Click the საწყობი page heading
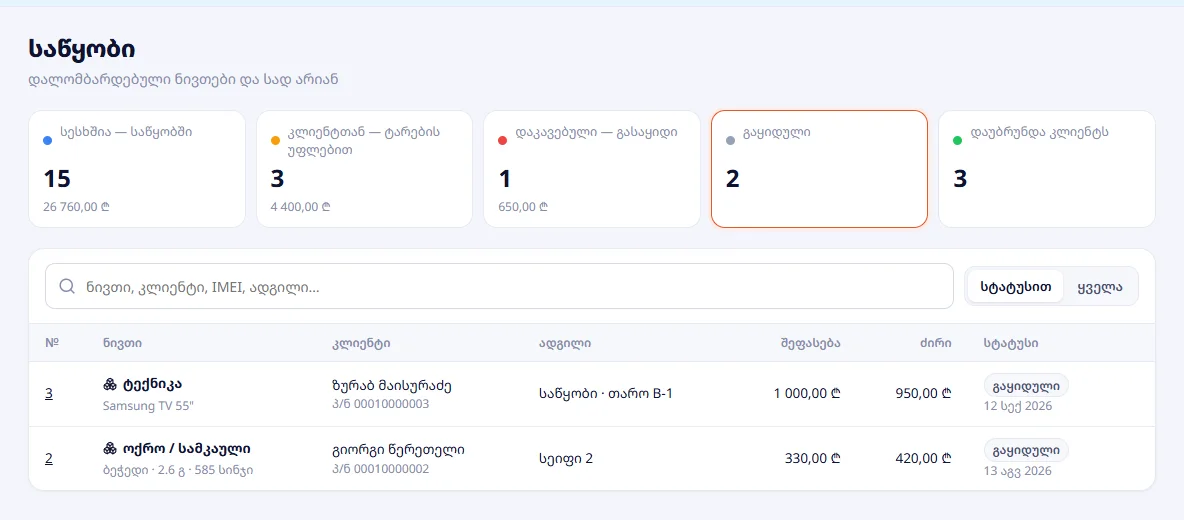Viewport: 1184px width, 520px height. click(x=82, y=50)
